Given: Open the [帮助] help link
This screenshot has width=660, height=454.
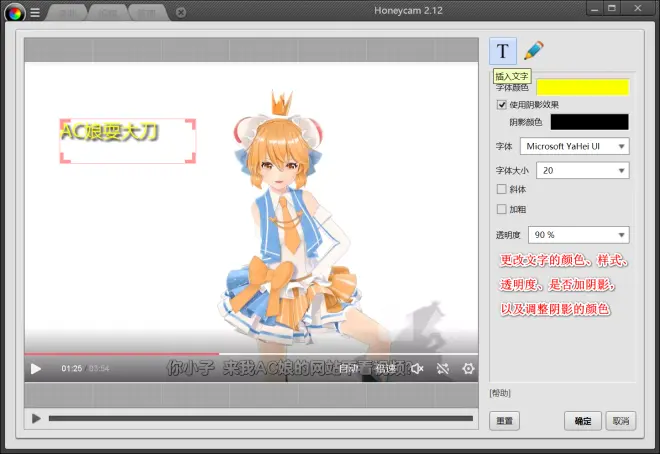Looking at the screenshot, I should click(x=500, y=393).
